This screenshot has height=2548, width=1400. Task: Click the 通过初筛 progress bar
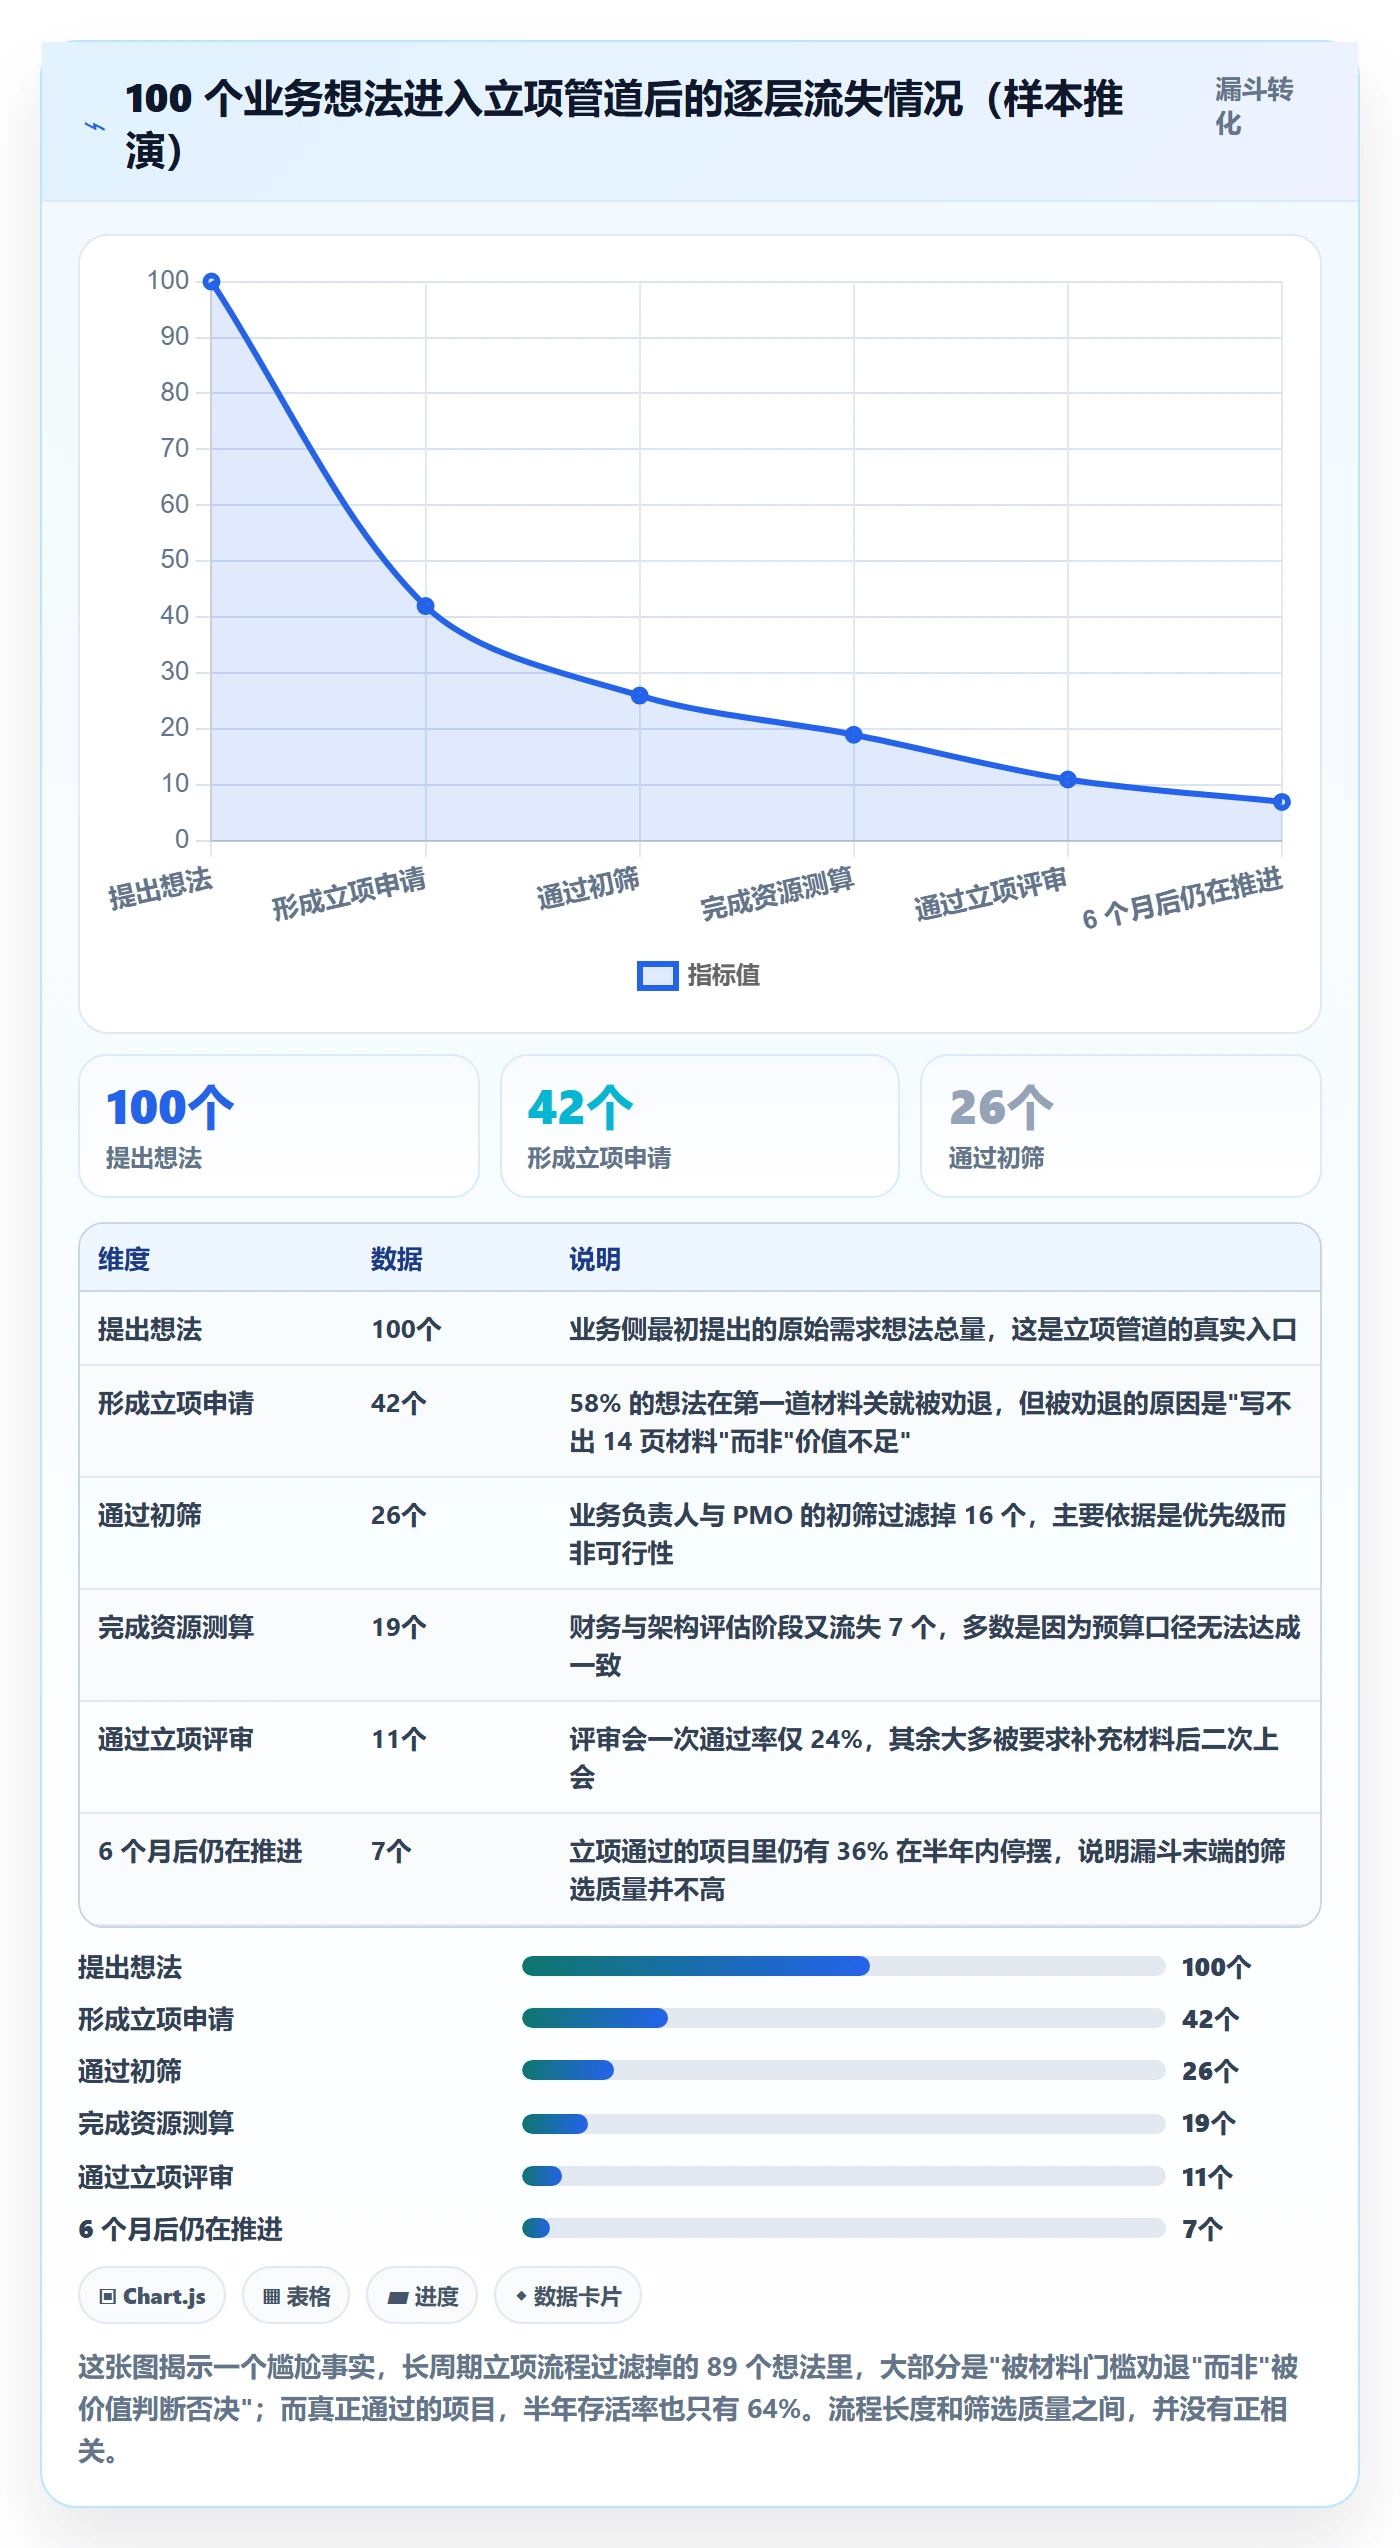[x=844, y=2070]
